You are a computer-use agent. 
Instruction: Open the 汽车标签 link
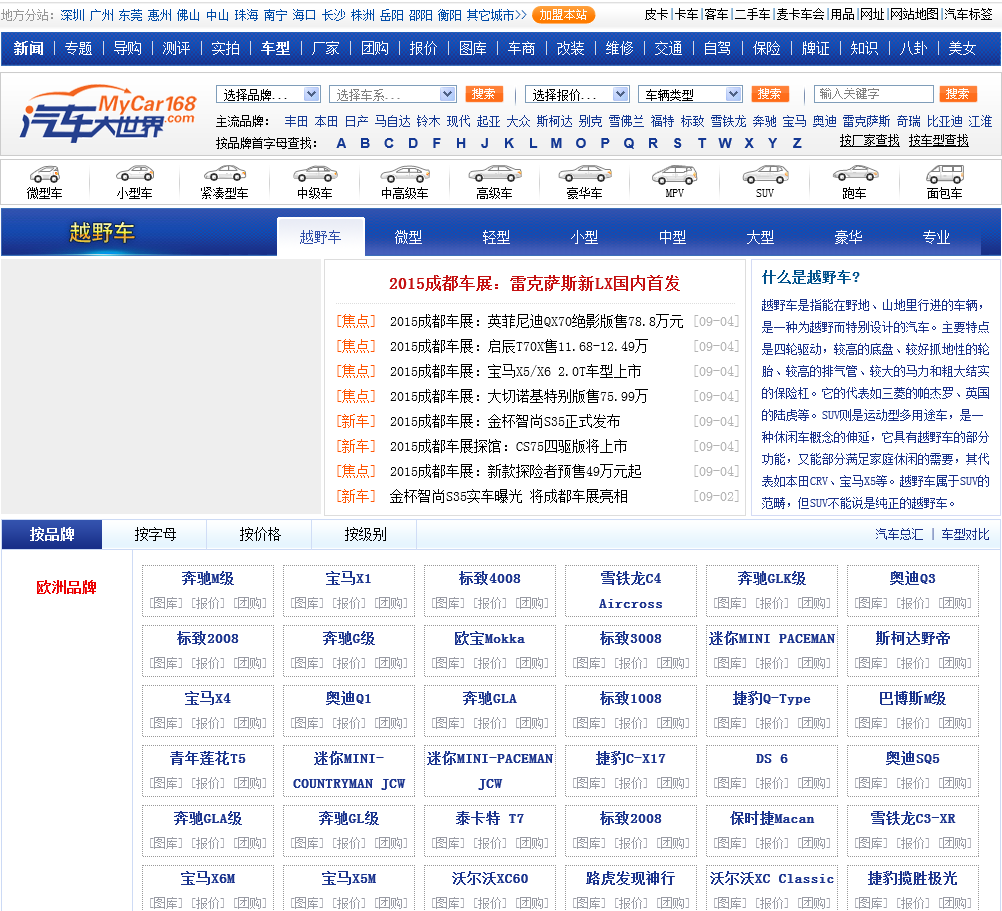(967, 14)
